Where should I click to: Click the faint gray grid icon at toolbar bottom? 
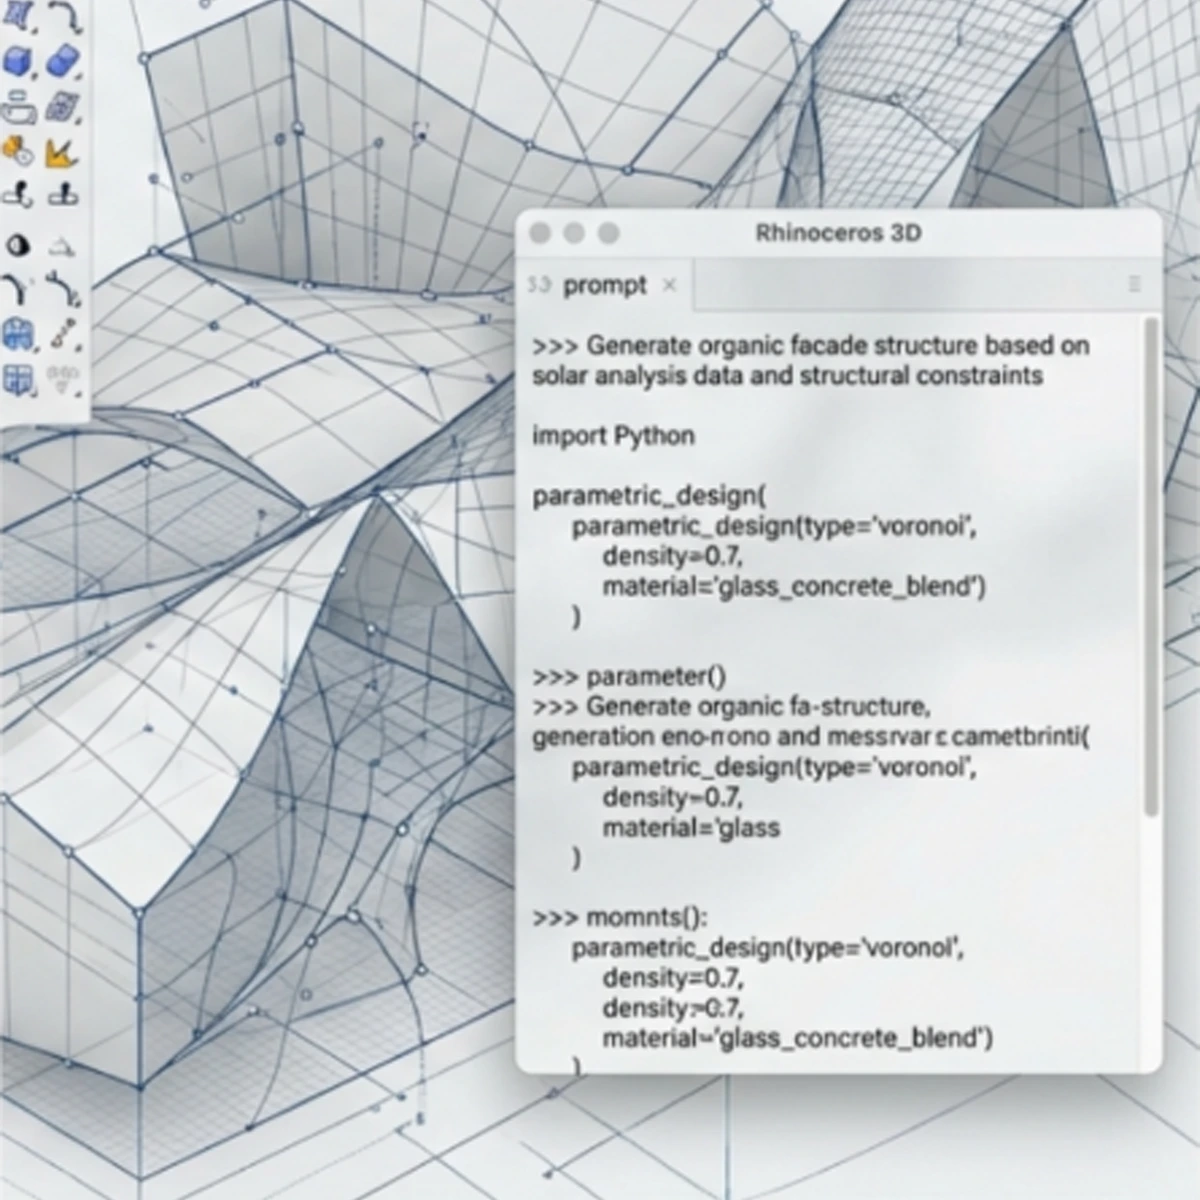[62, 379]
